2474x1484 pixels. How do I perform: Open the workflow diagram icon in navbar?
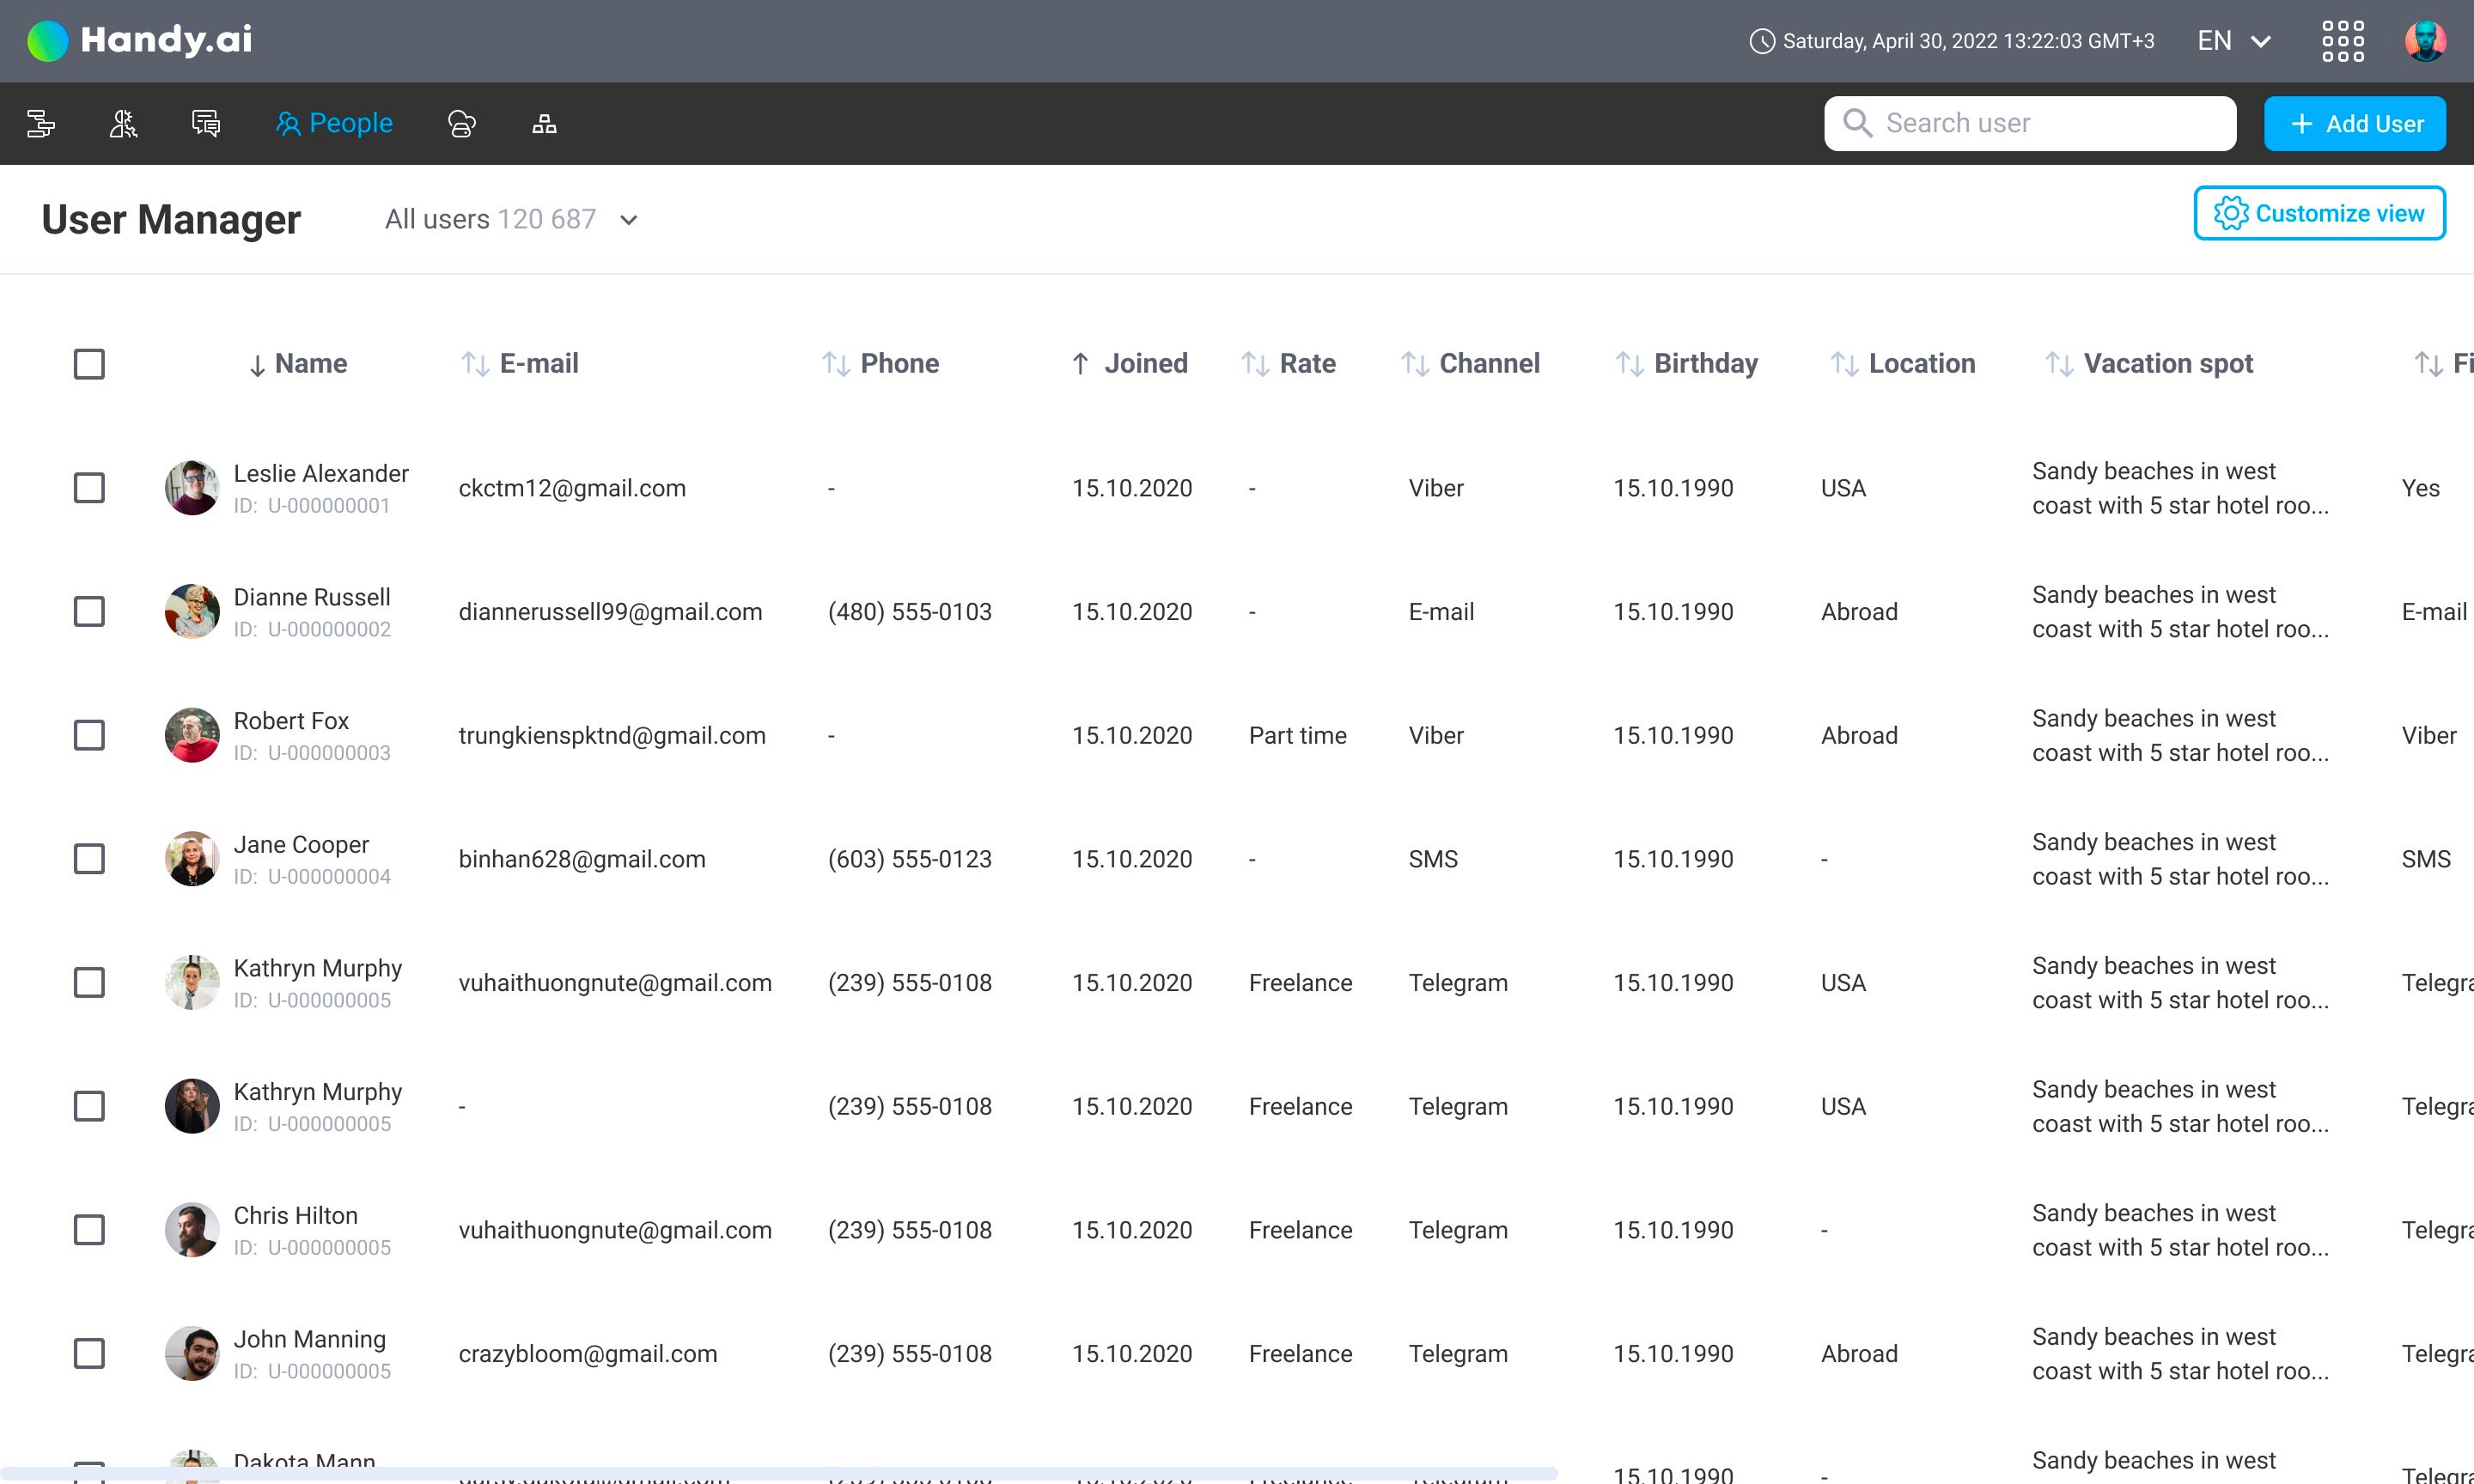pos(41,123)
